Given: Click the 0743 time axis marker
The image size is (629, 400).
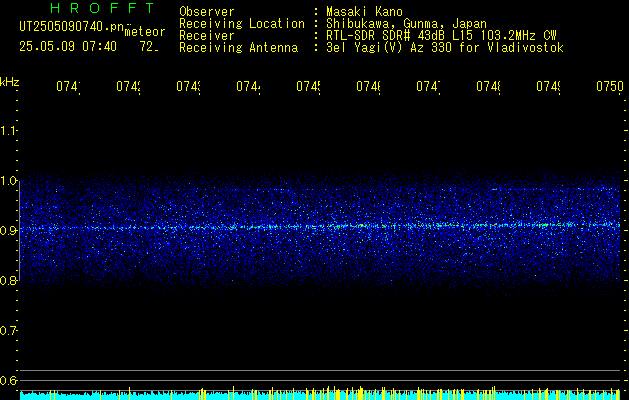Looking at the screenshot, I should (189, 87).
